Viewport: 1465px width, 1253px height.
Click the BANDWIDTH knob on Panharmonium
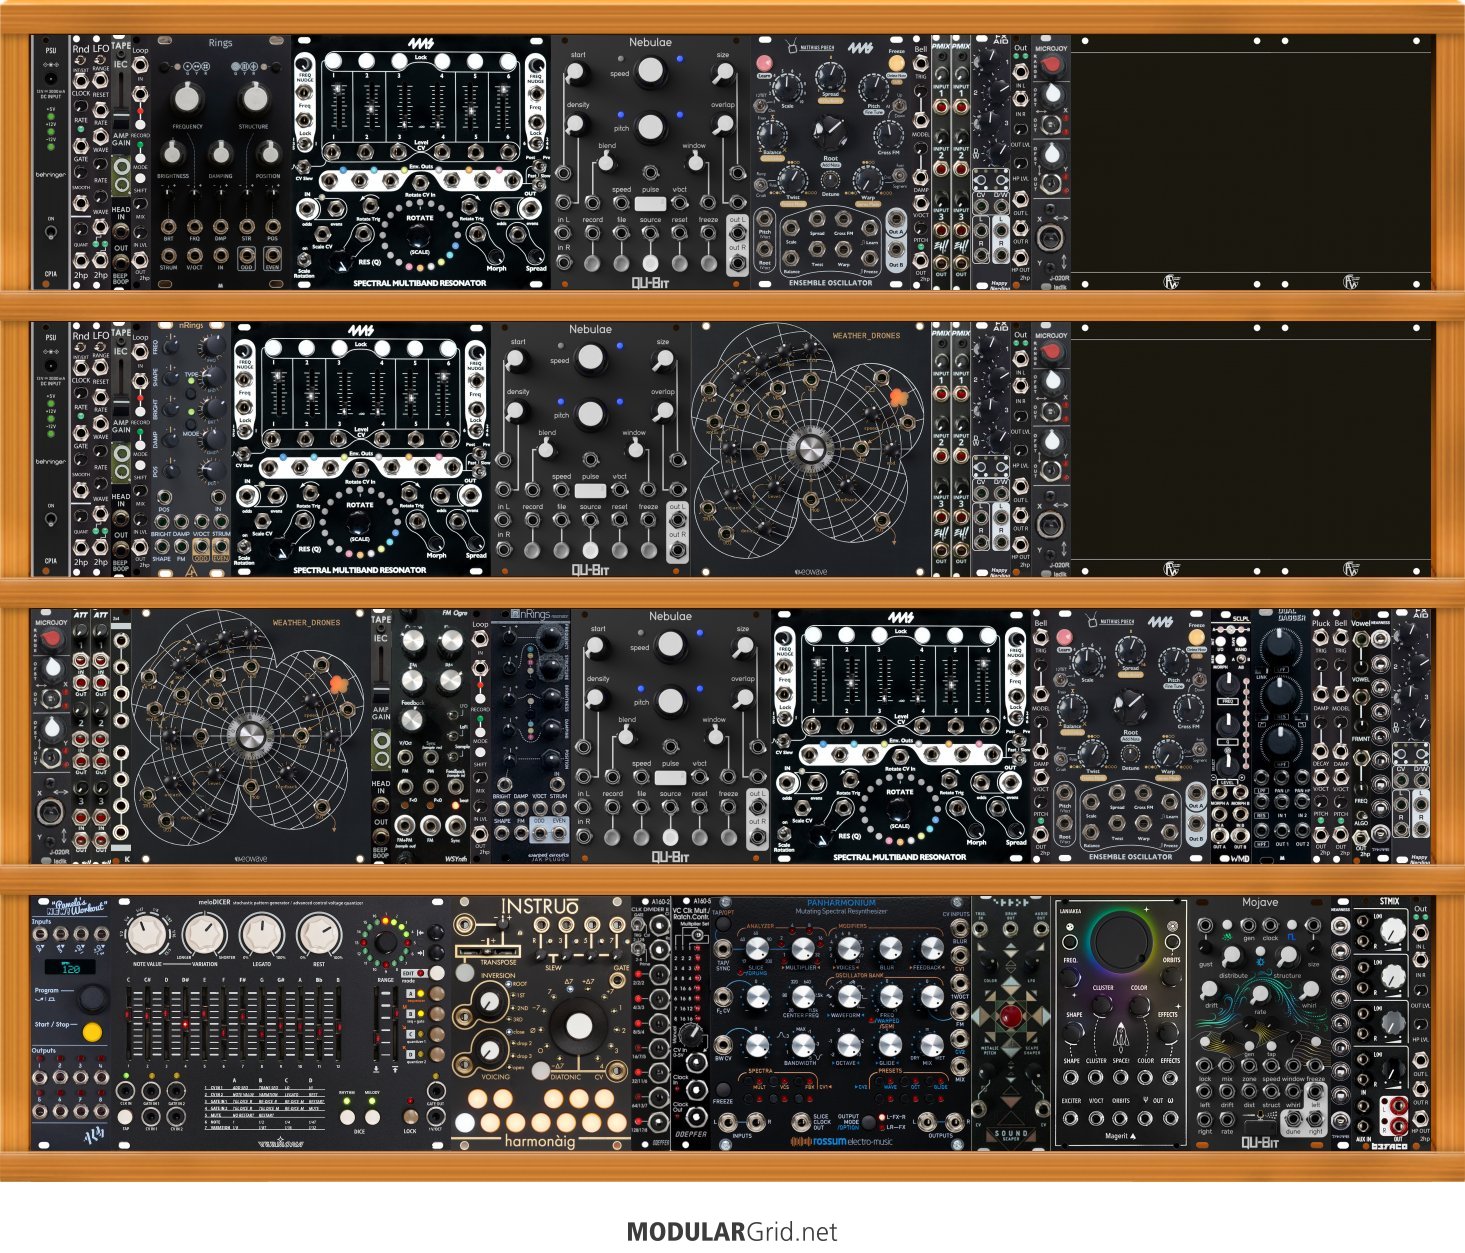pos(802,1045)
